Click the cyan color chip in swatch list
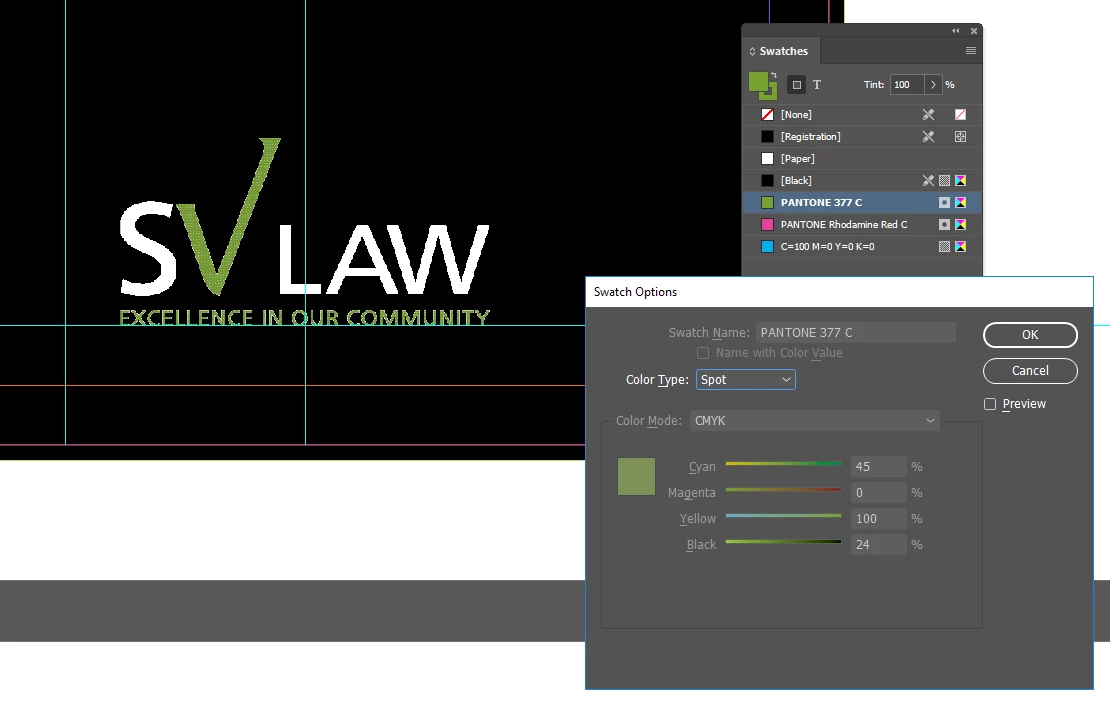 (x=767, y=246)
